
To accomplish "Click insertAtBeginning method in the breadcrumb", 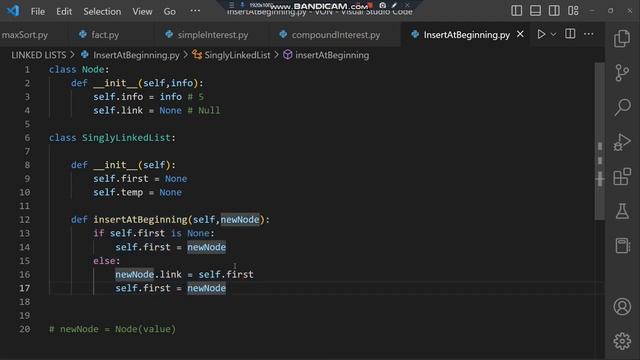I will [x=332, y=55].
